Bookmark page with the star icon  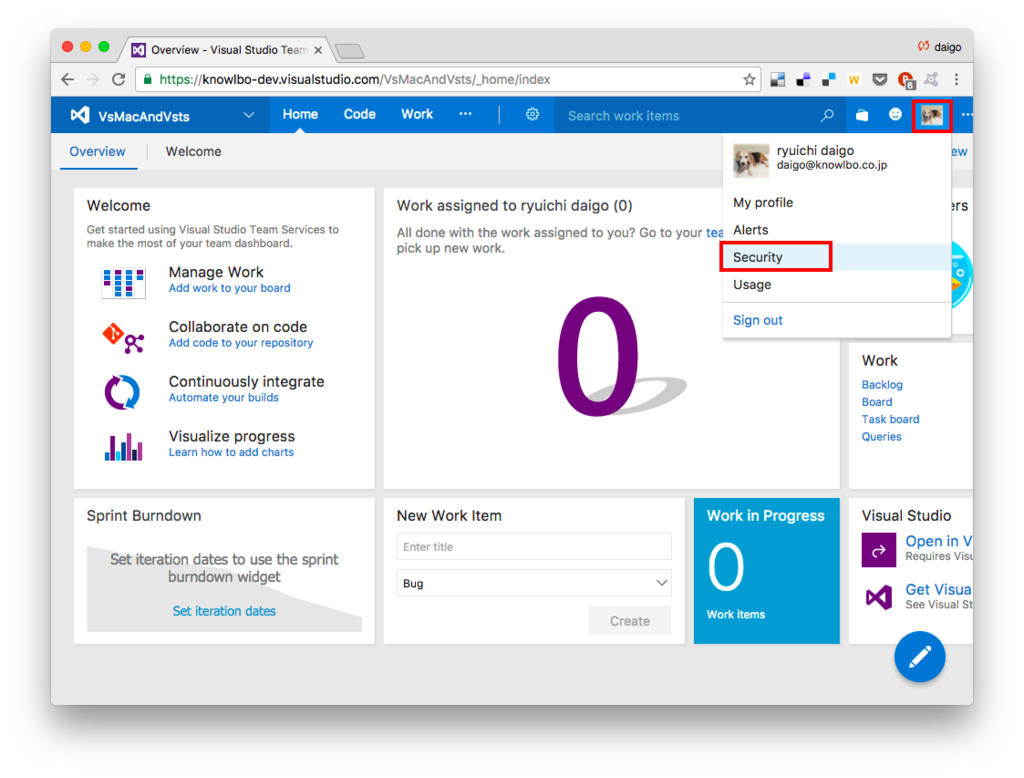[749, 80]
